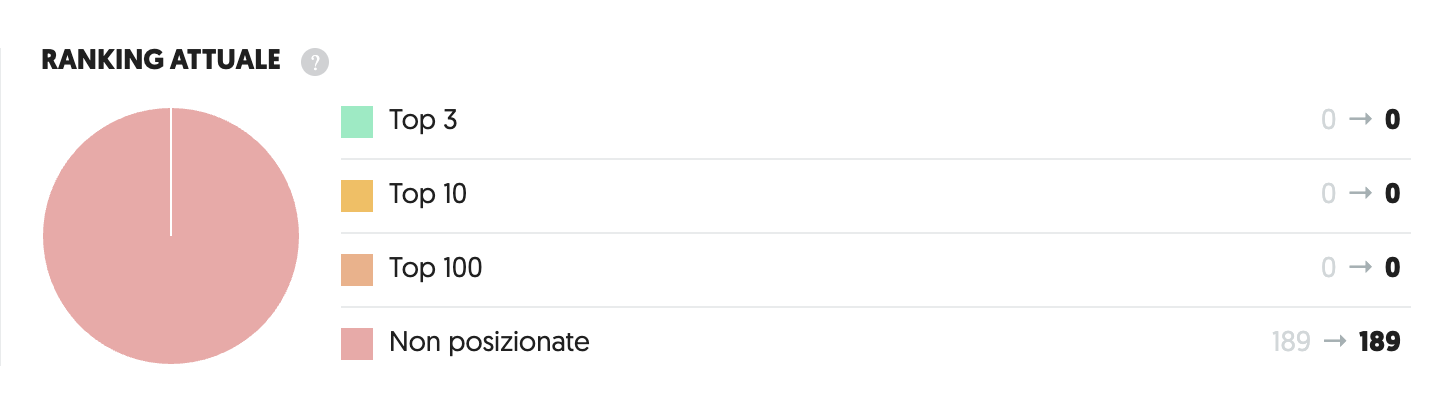Click the bold 189 current value
Viewport: 1446px width, 402px height.
pos(1379,343)
